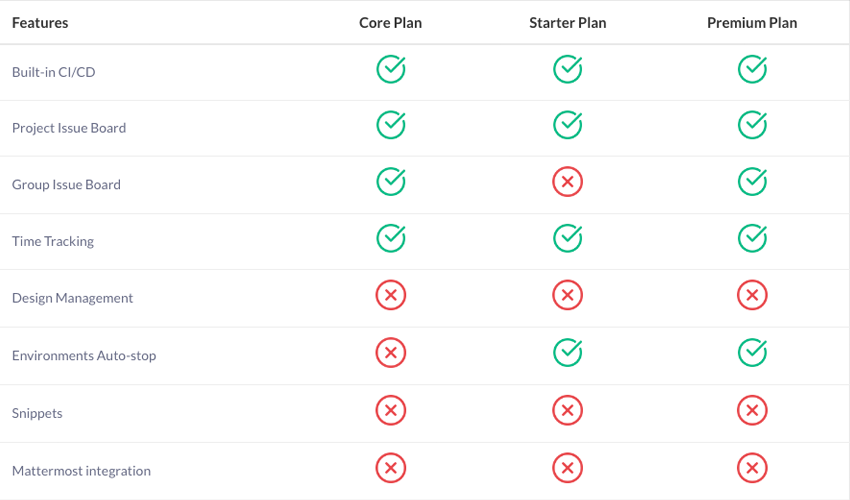Click Premium Plan cross for Snippets
850x500 pixels.
(752, 411)
